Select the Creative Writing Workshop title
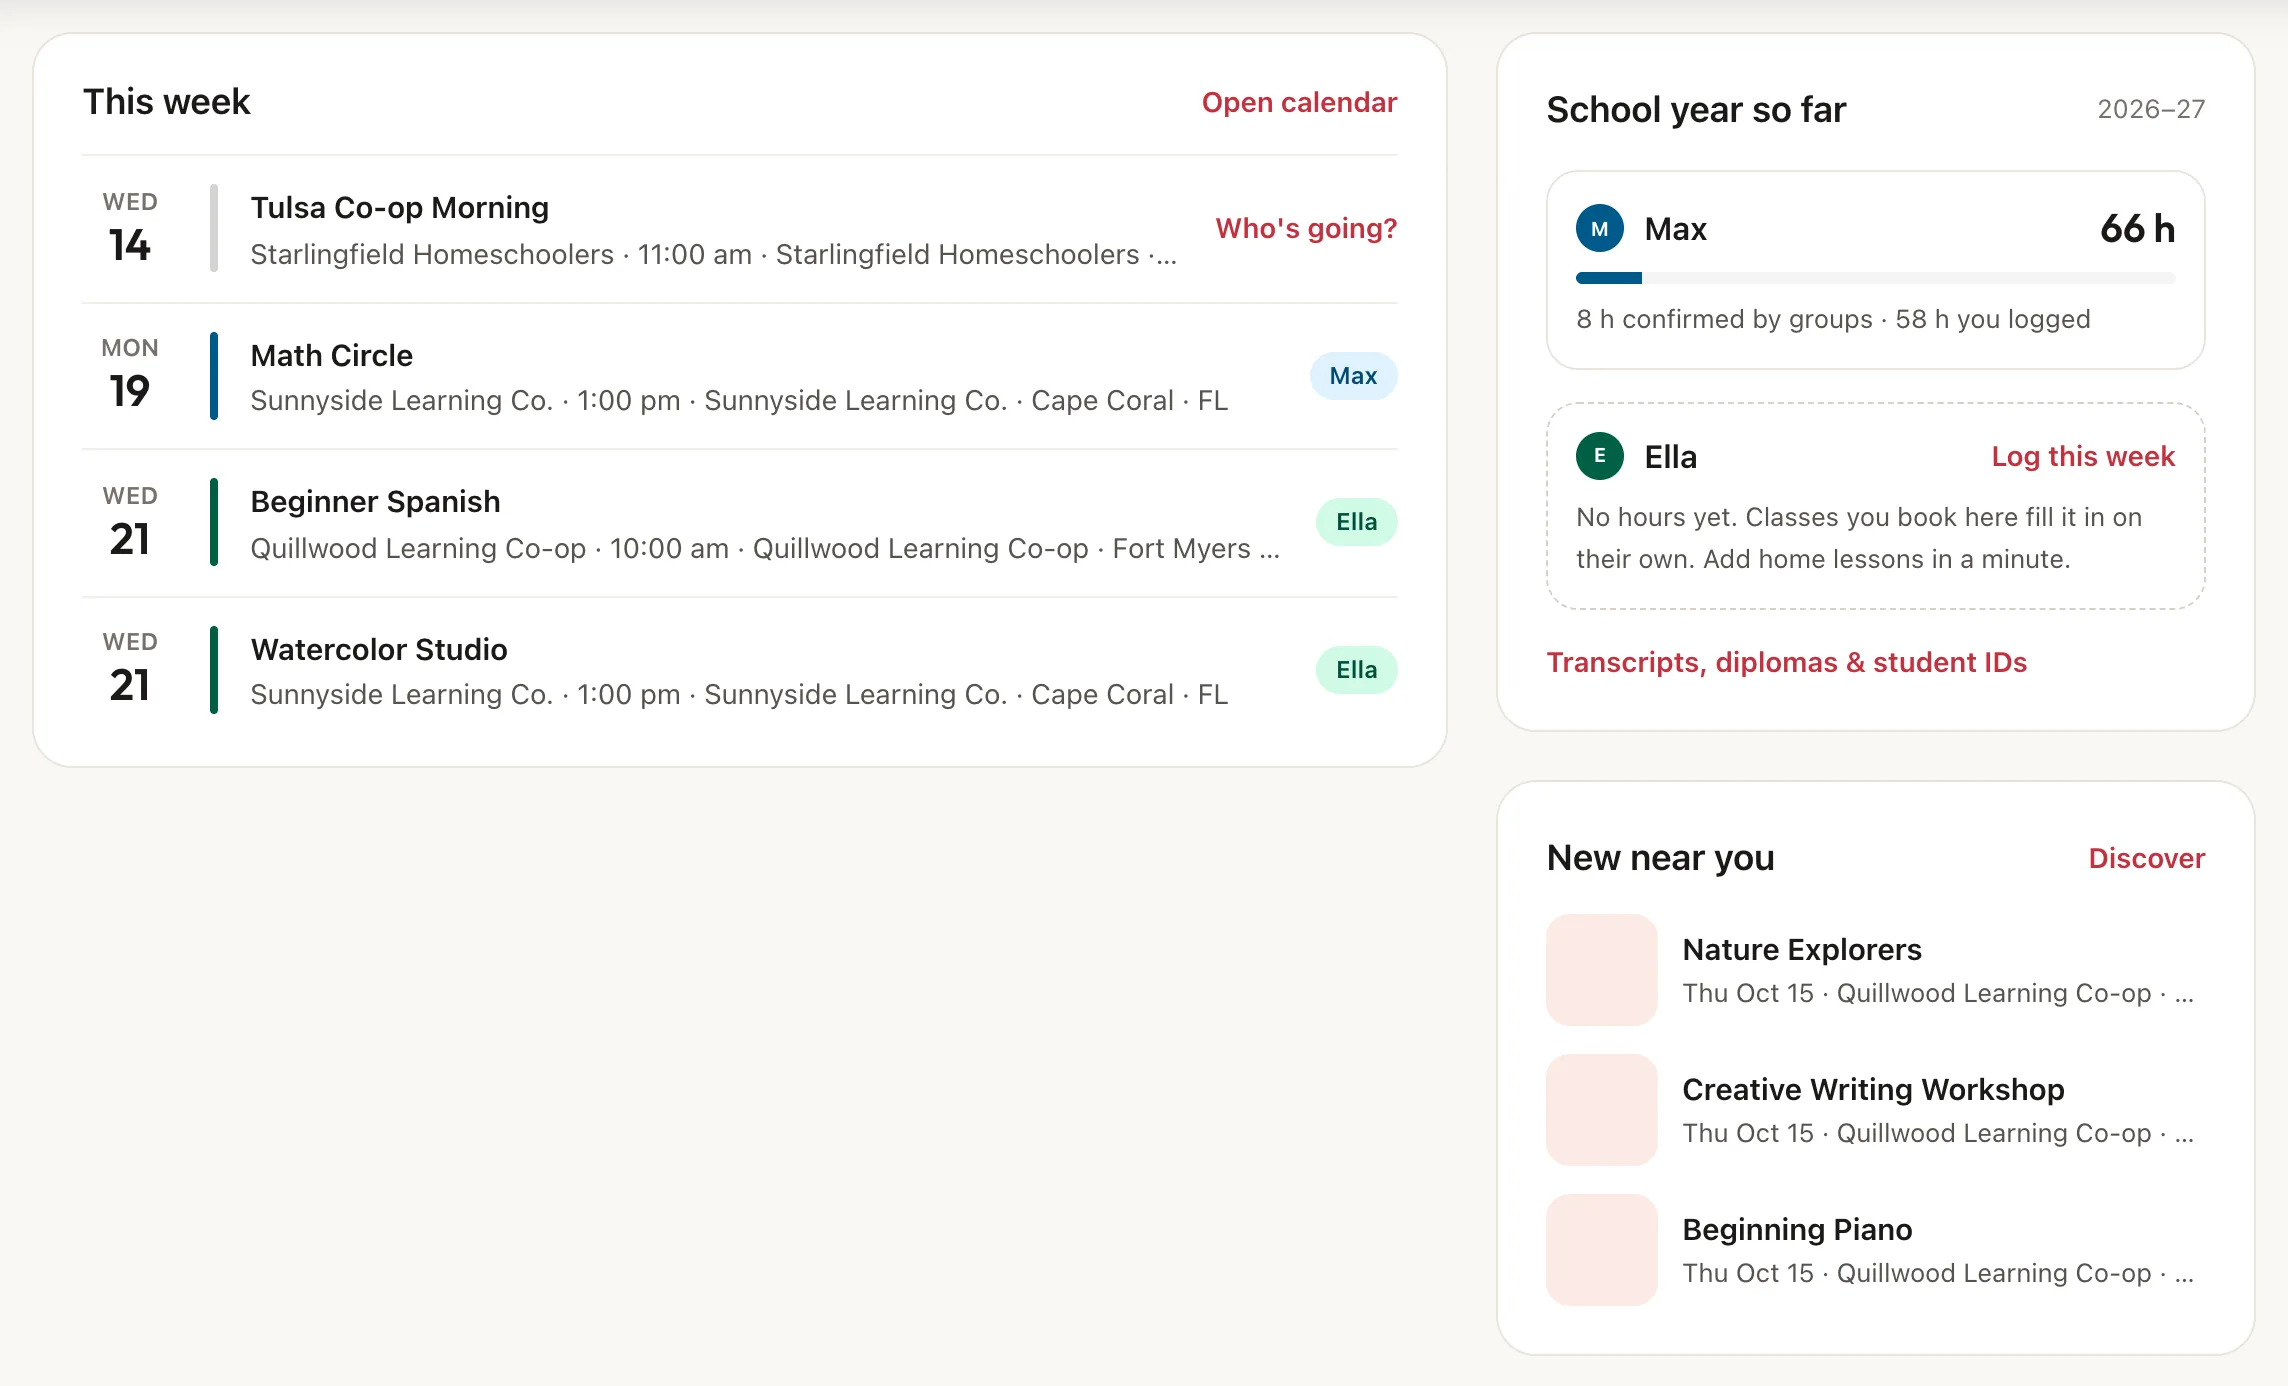Viewport: 2288px width, 1386px height. [x=1873, y=1089]
